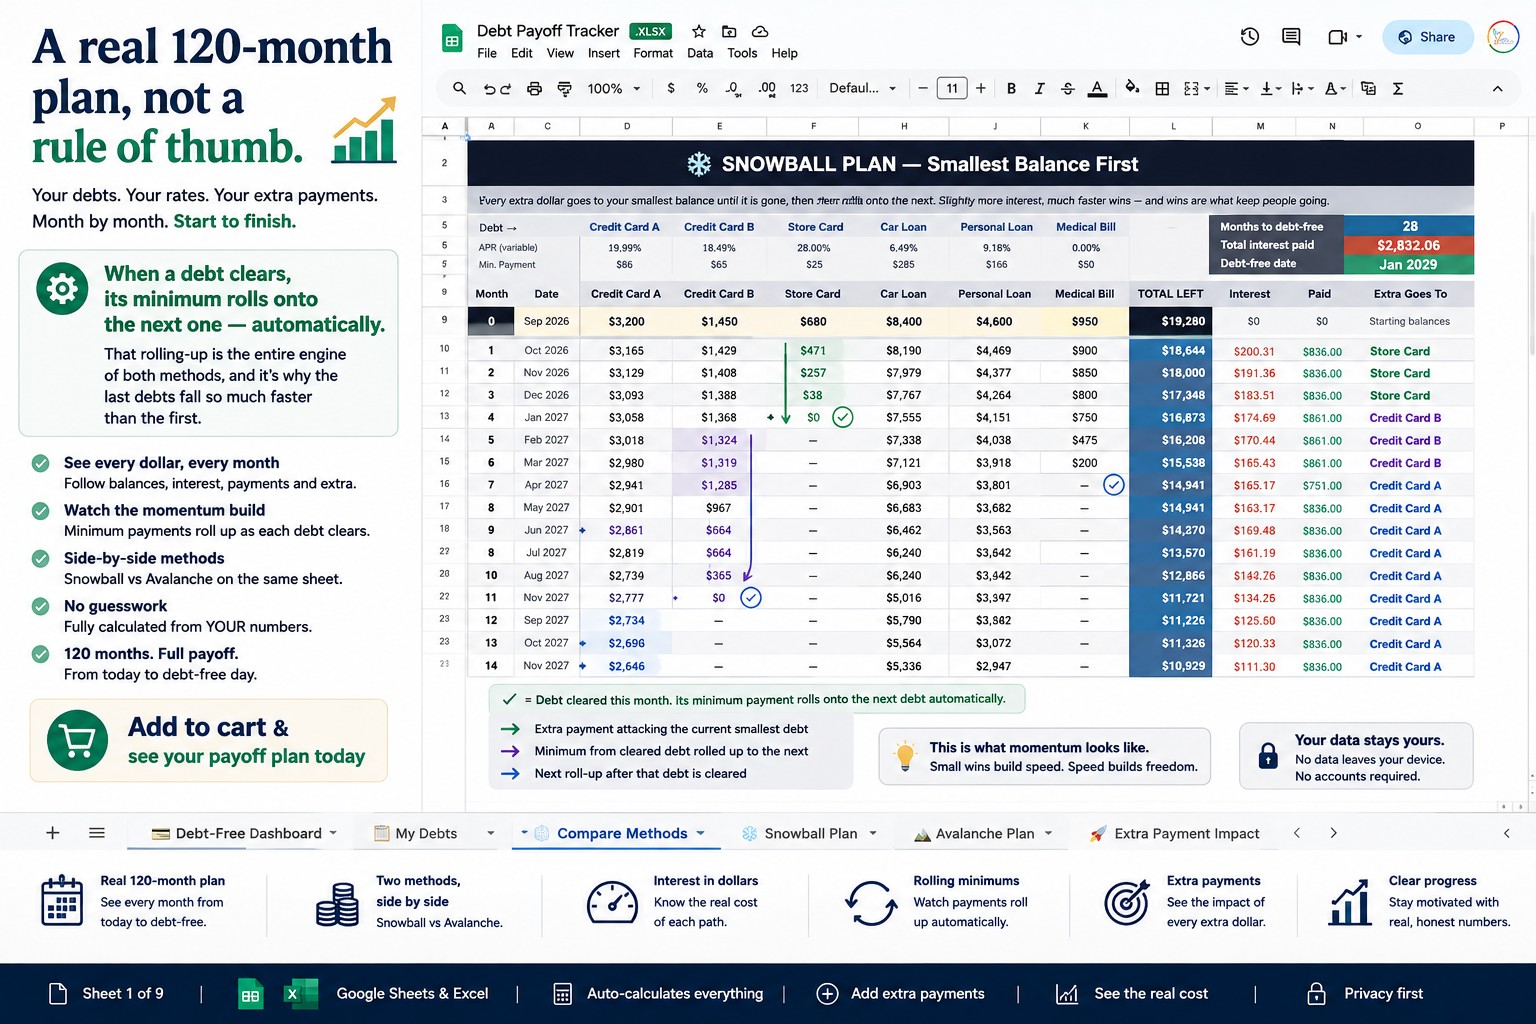Open version history clock icon
This screenshot has height=1024, width=1536.
click(x=1250, y=37)
